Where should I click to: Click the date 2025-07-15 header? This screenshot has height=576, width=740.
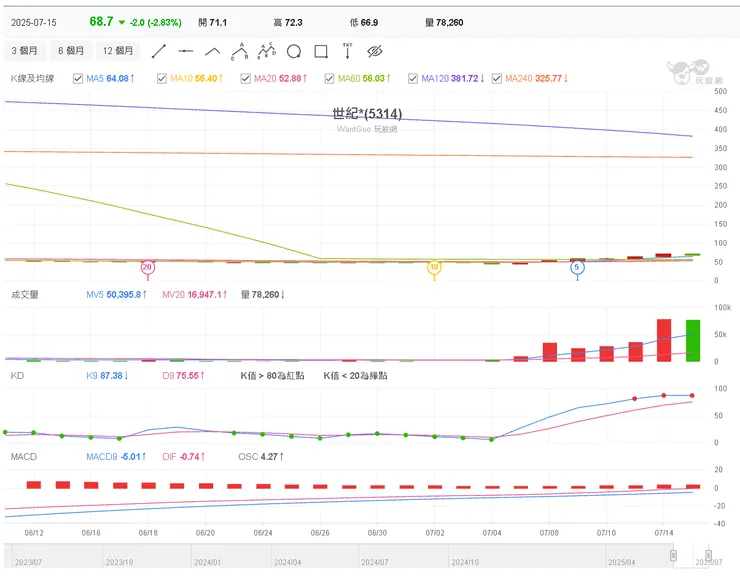coord(34,23)
